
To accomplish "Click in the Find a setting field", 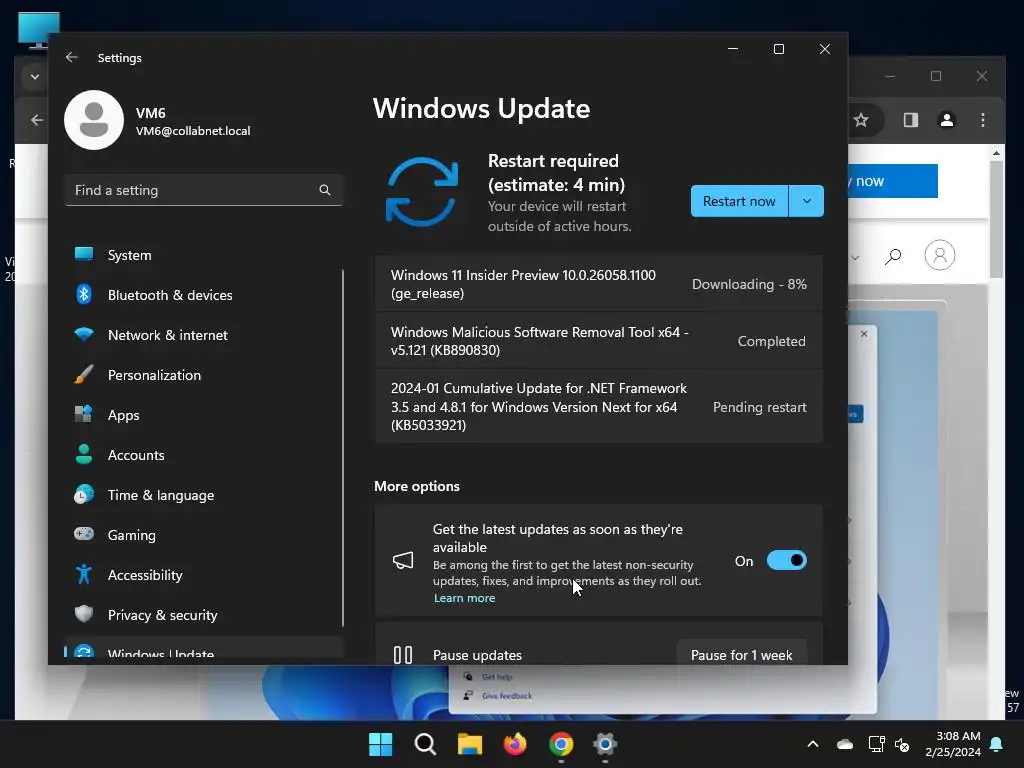I will 204,190.
